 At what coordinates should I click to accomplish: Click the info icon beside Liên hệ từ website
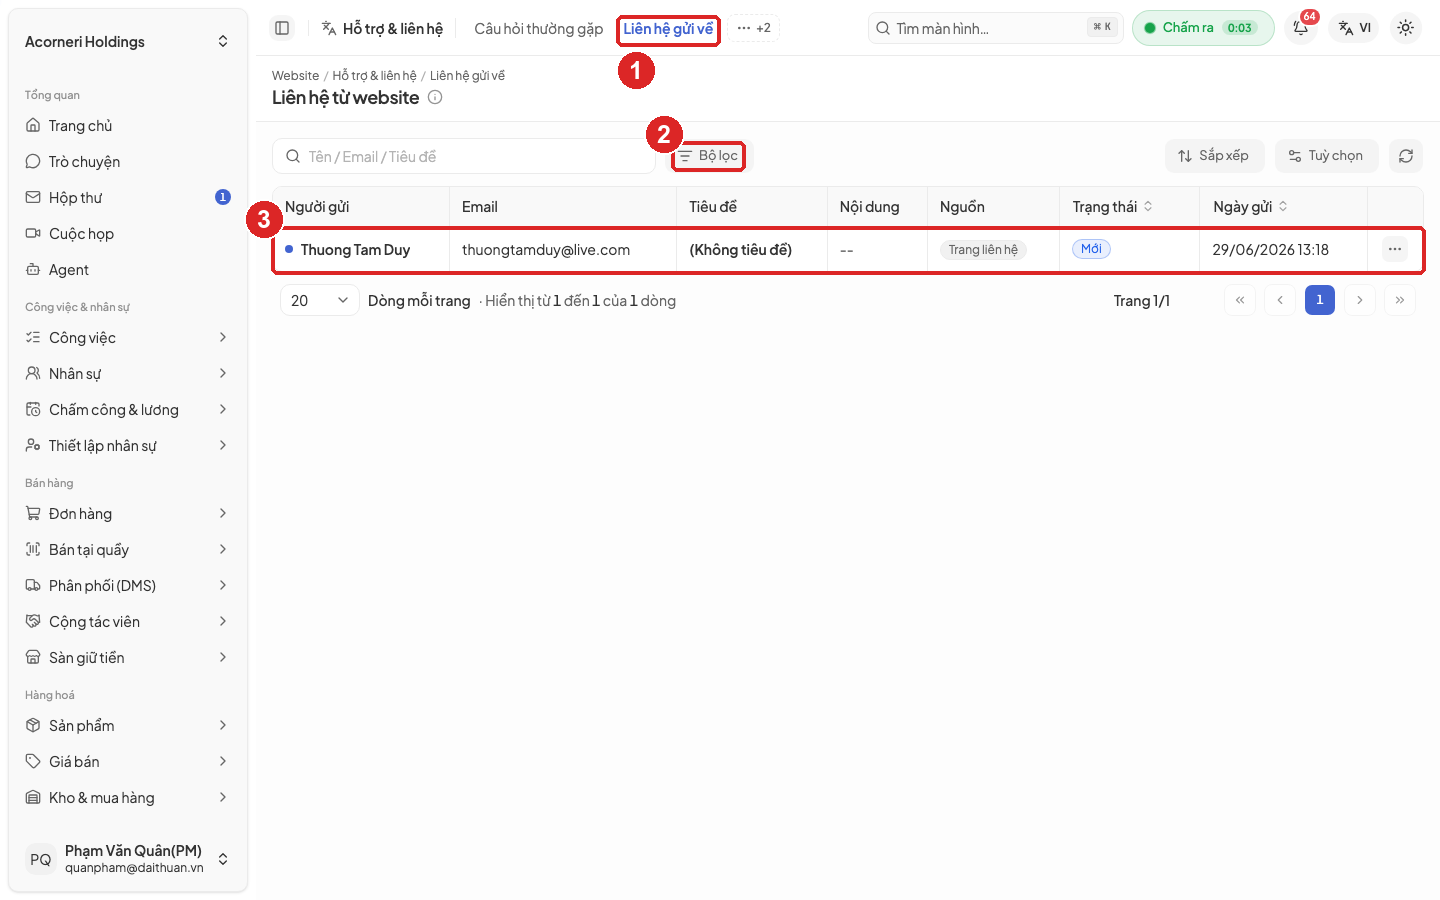(x=435, y=97)
